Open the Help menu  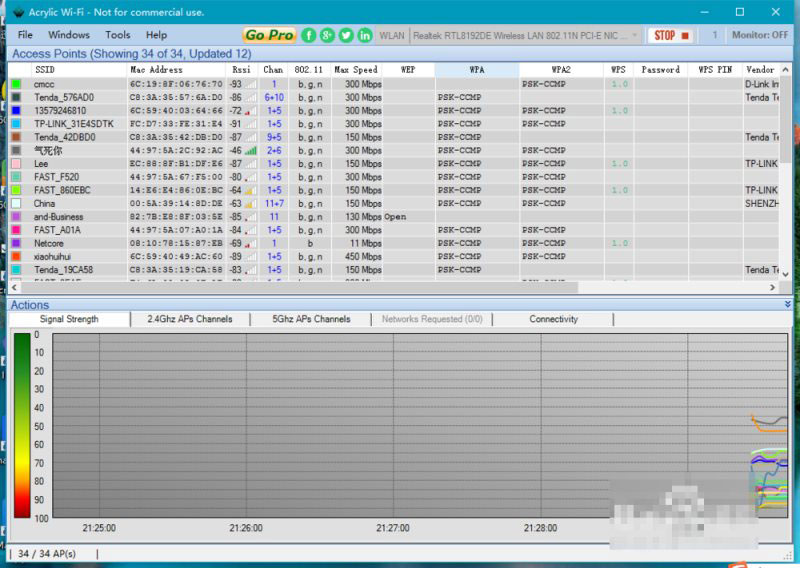(156, 35)
